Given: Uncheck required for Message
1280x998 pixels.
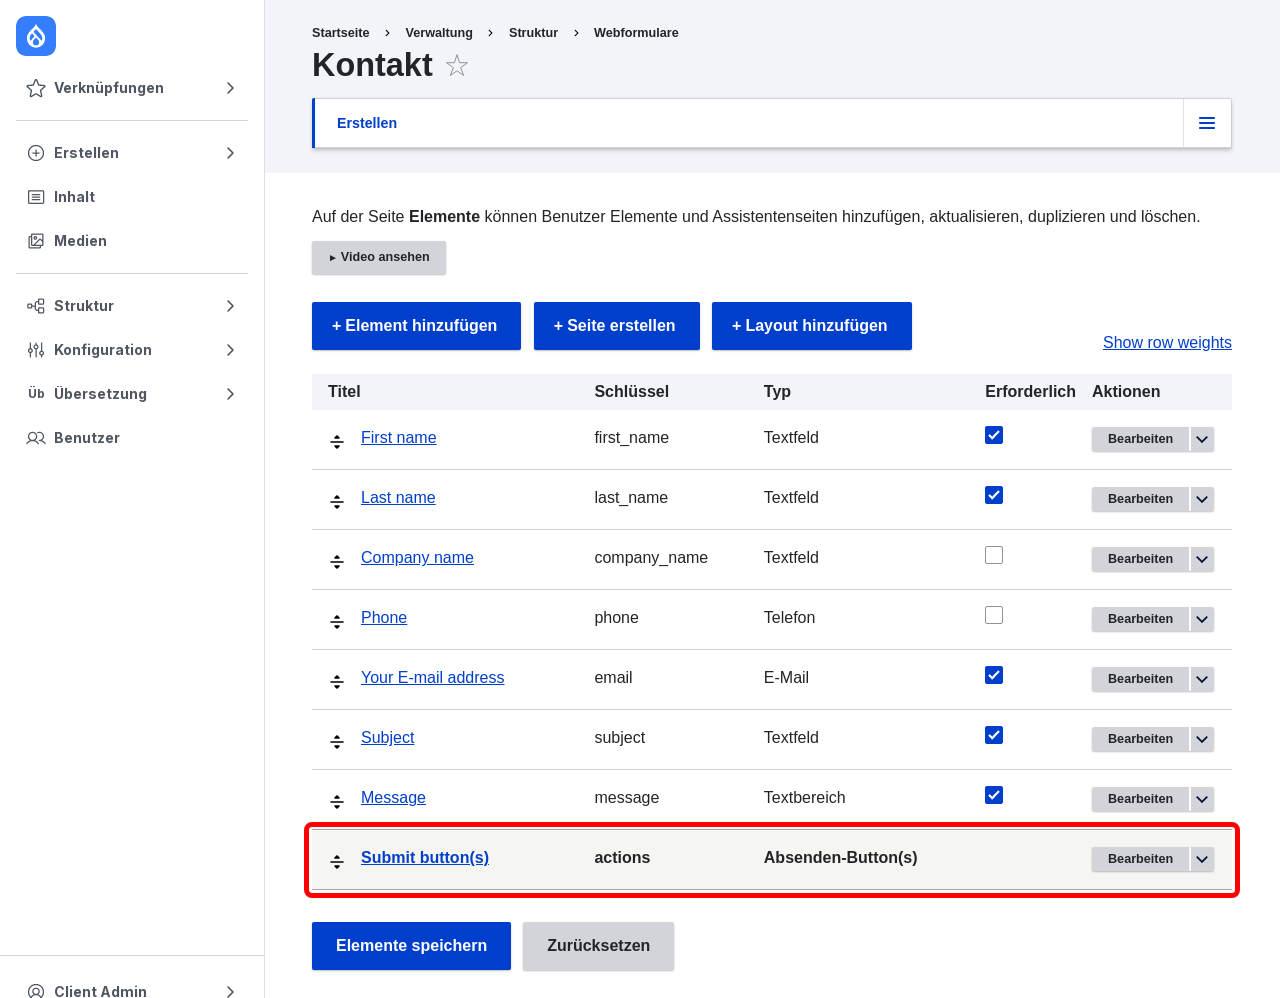Looking at the screenshot, I should click(994, 795).
